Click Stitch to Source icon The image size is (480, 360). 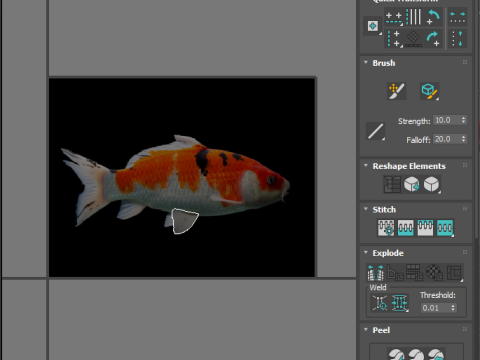click(425, 228)
